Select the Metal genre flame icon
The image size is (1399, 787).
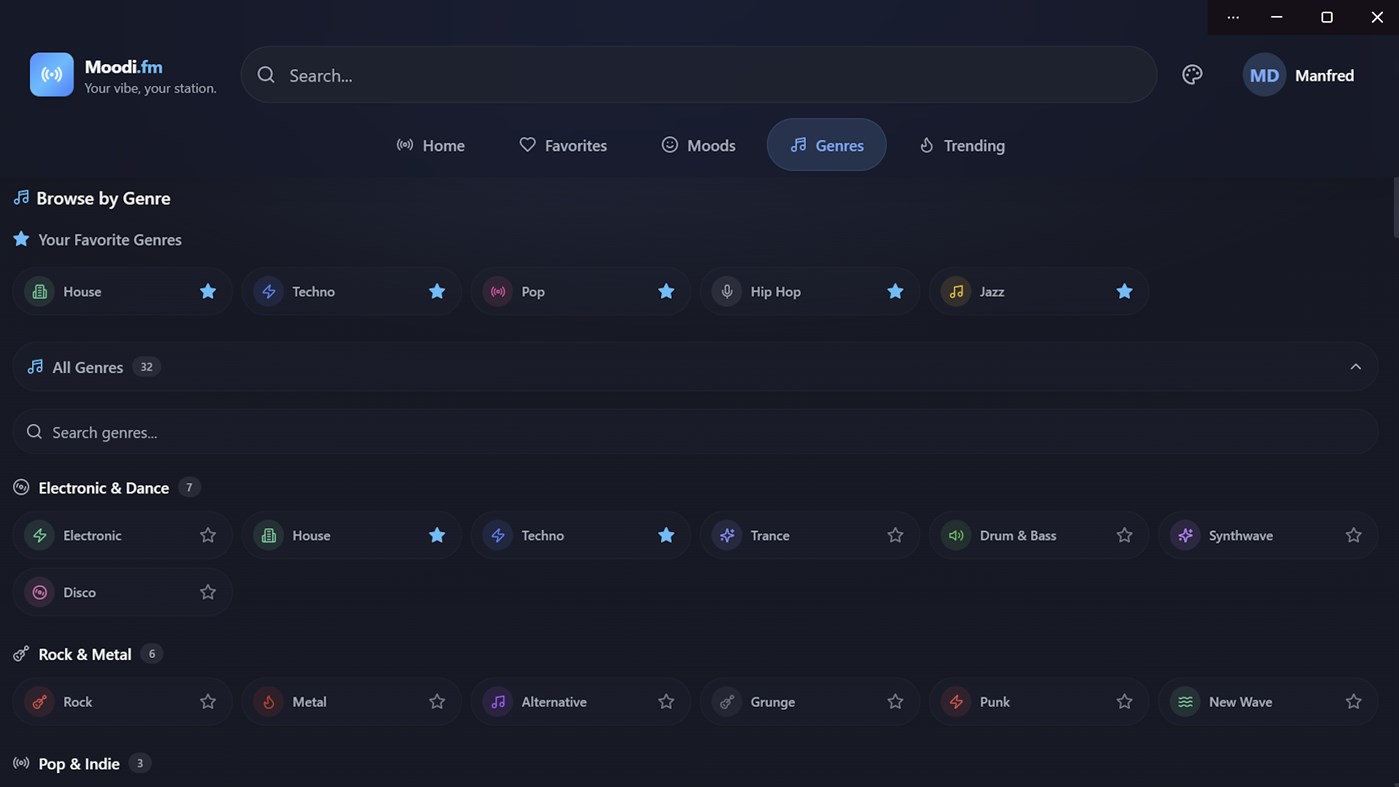coord(269,702)
